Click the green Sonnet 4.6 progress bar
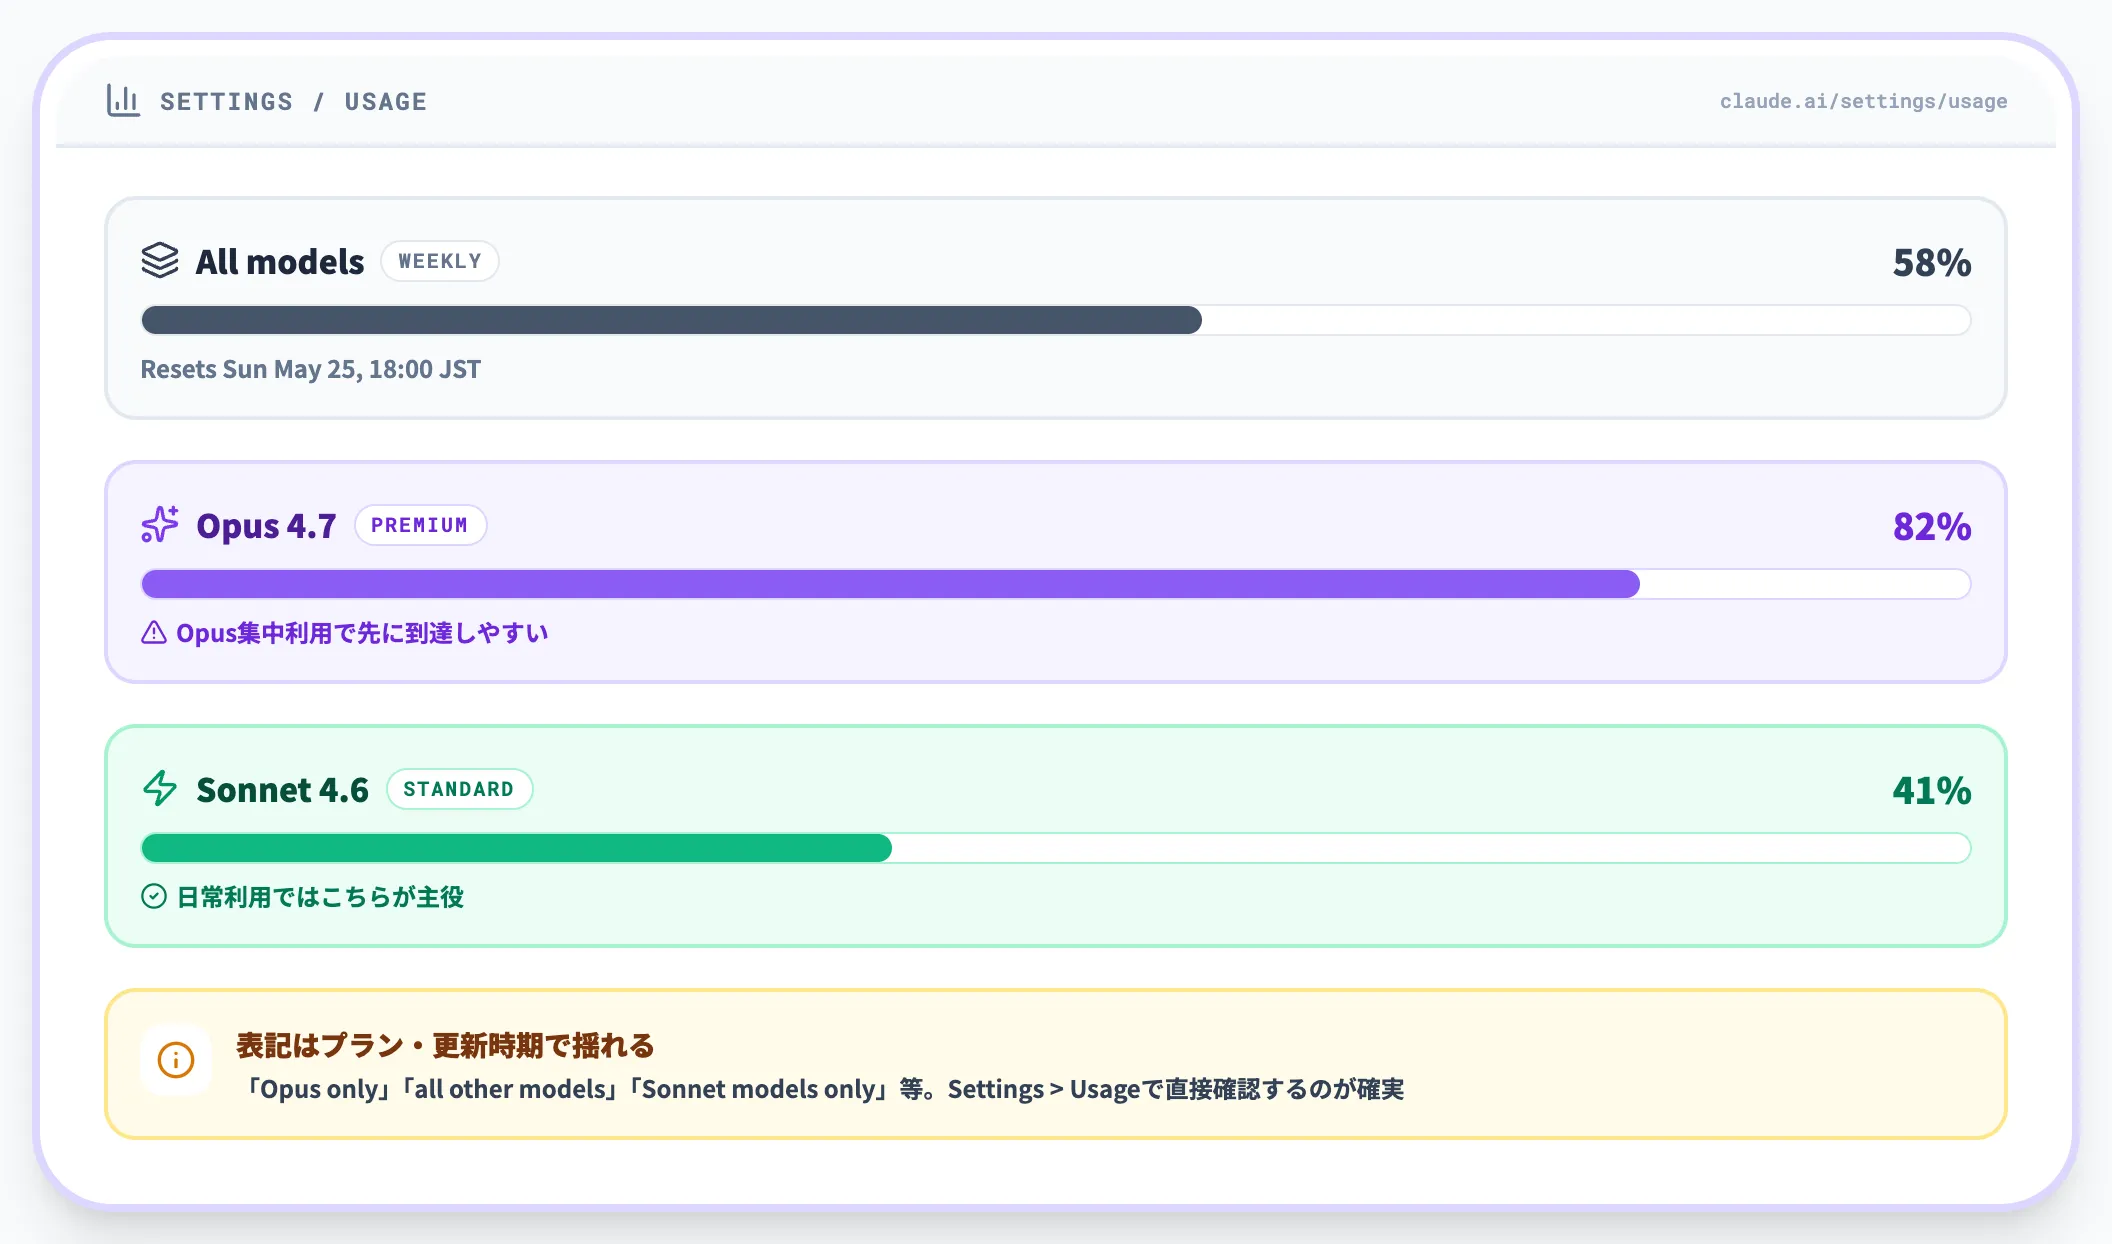Image resolution: width=2112 pixels, height=1244 pixels. coord(1056,848)
